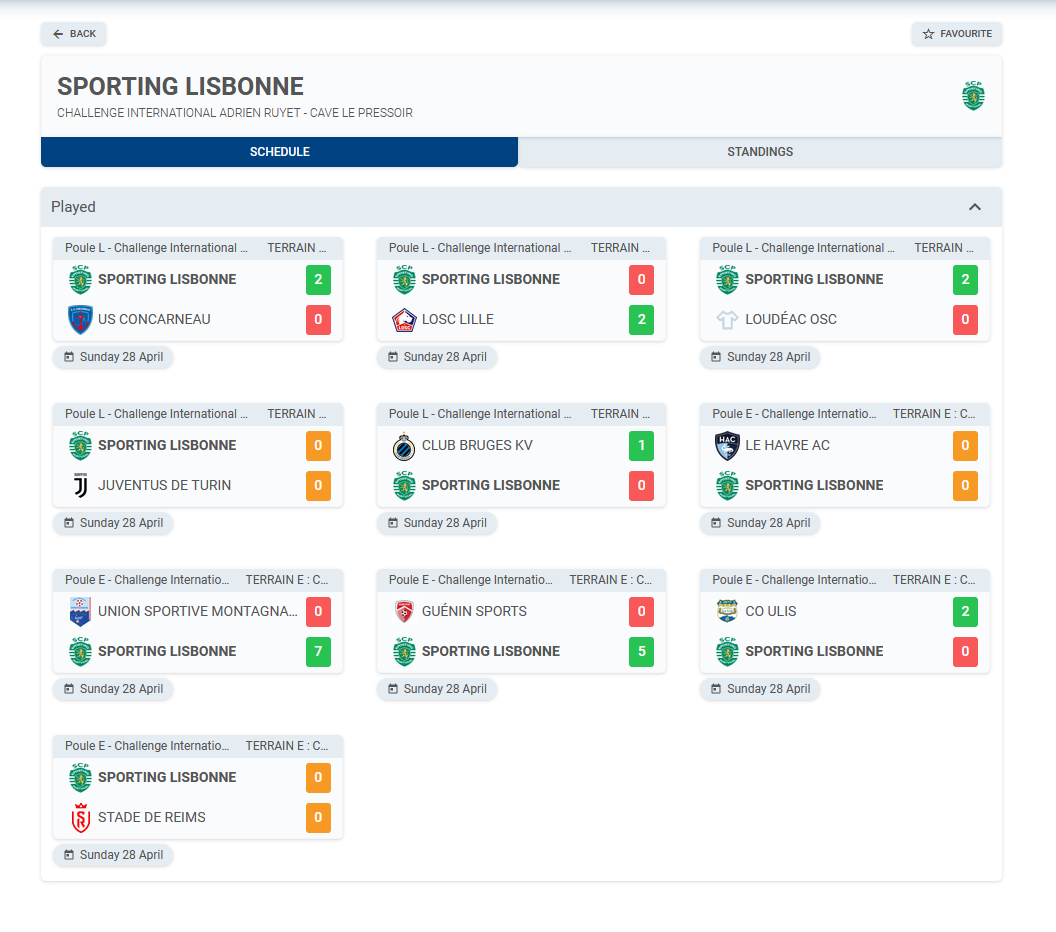Click the Loudéac OSC shirt placeholder icon
This screenshot has height=932, width=1056.
pos(727,319)
